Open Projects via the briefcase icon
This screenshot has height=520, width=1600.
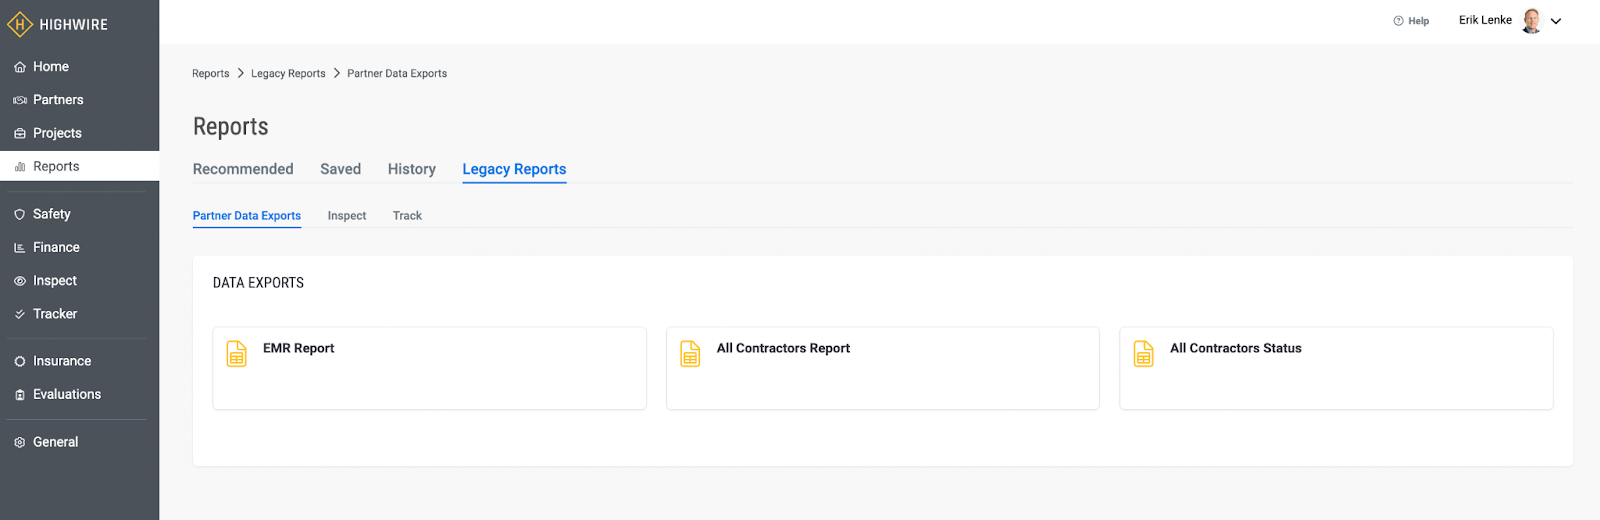[x=20, y=133]
